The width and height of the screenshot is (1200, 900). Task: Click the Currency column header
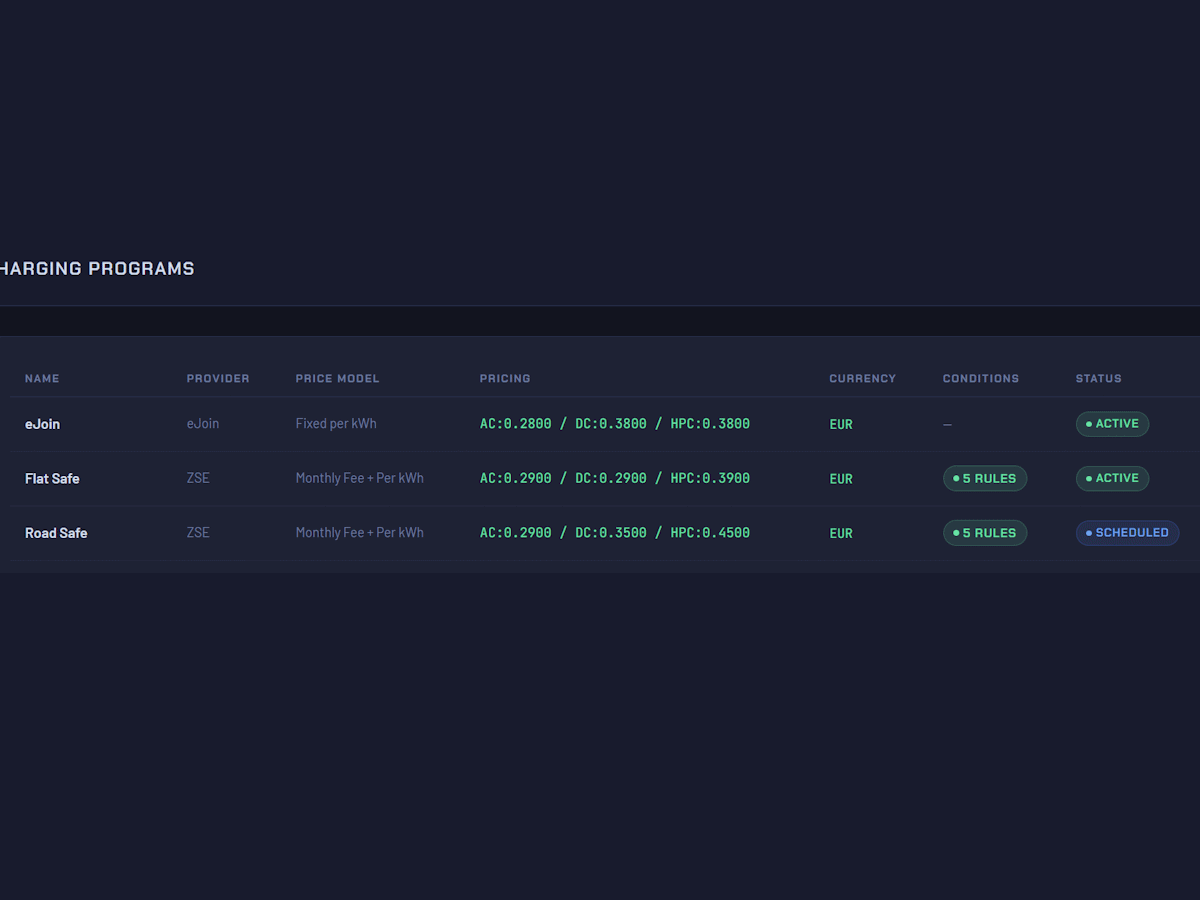pos(862,379)
